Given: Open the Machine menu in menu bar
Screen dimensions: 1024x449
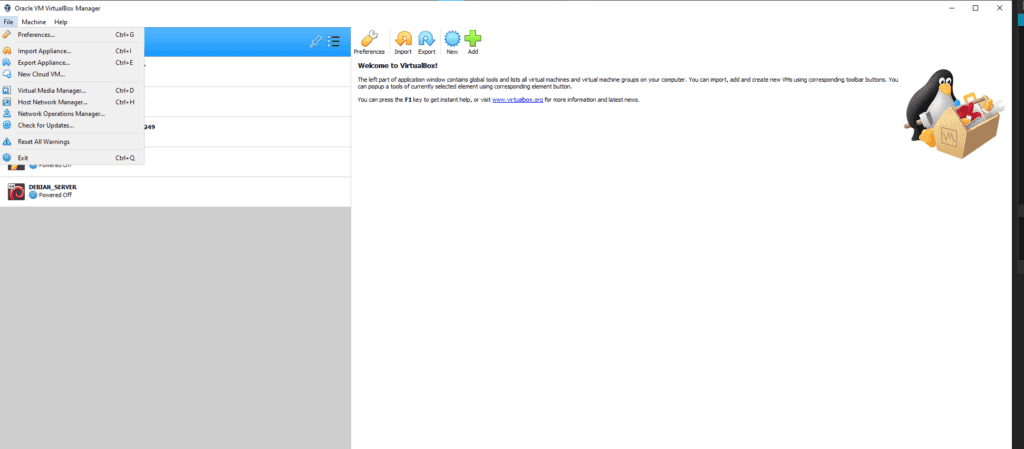Looking at the screenshot, I should tap(33, 21).
